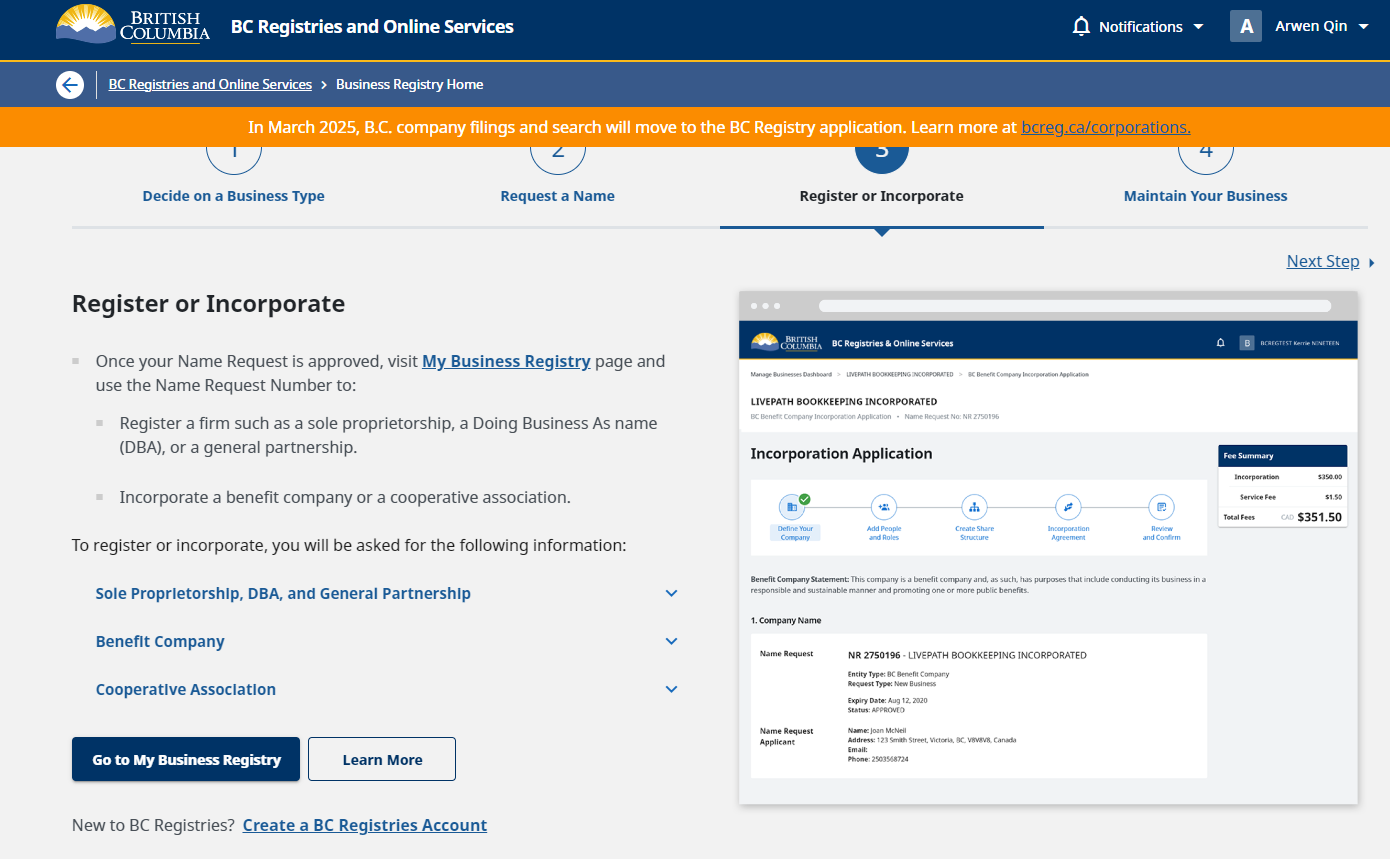Open the Notifications dropdown arrow
The width and height of the screenshot is (1390, 859).
[1198, 27]
